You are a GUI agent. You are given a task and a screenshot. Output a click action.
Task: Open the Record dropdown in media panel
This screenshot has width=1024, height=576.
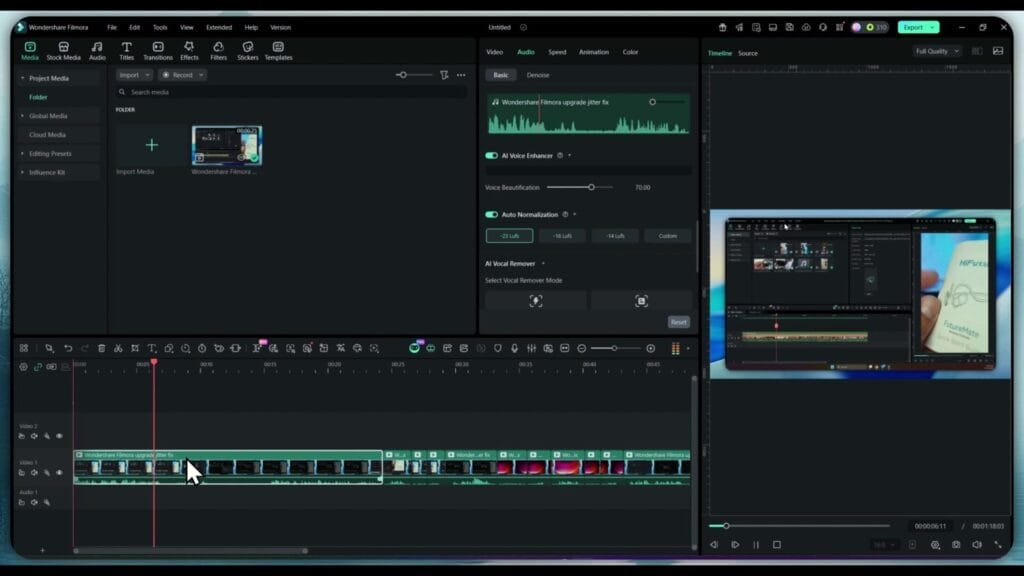(x=201, y=74)
